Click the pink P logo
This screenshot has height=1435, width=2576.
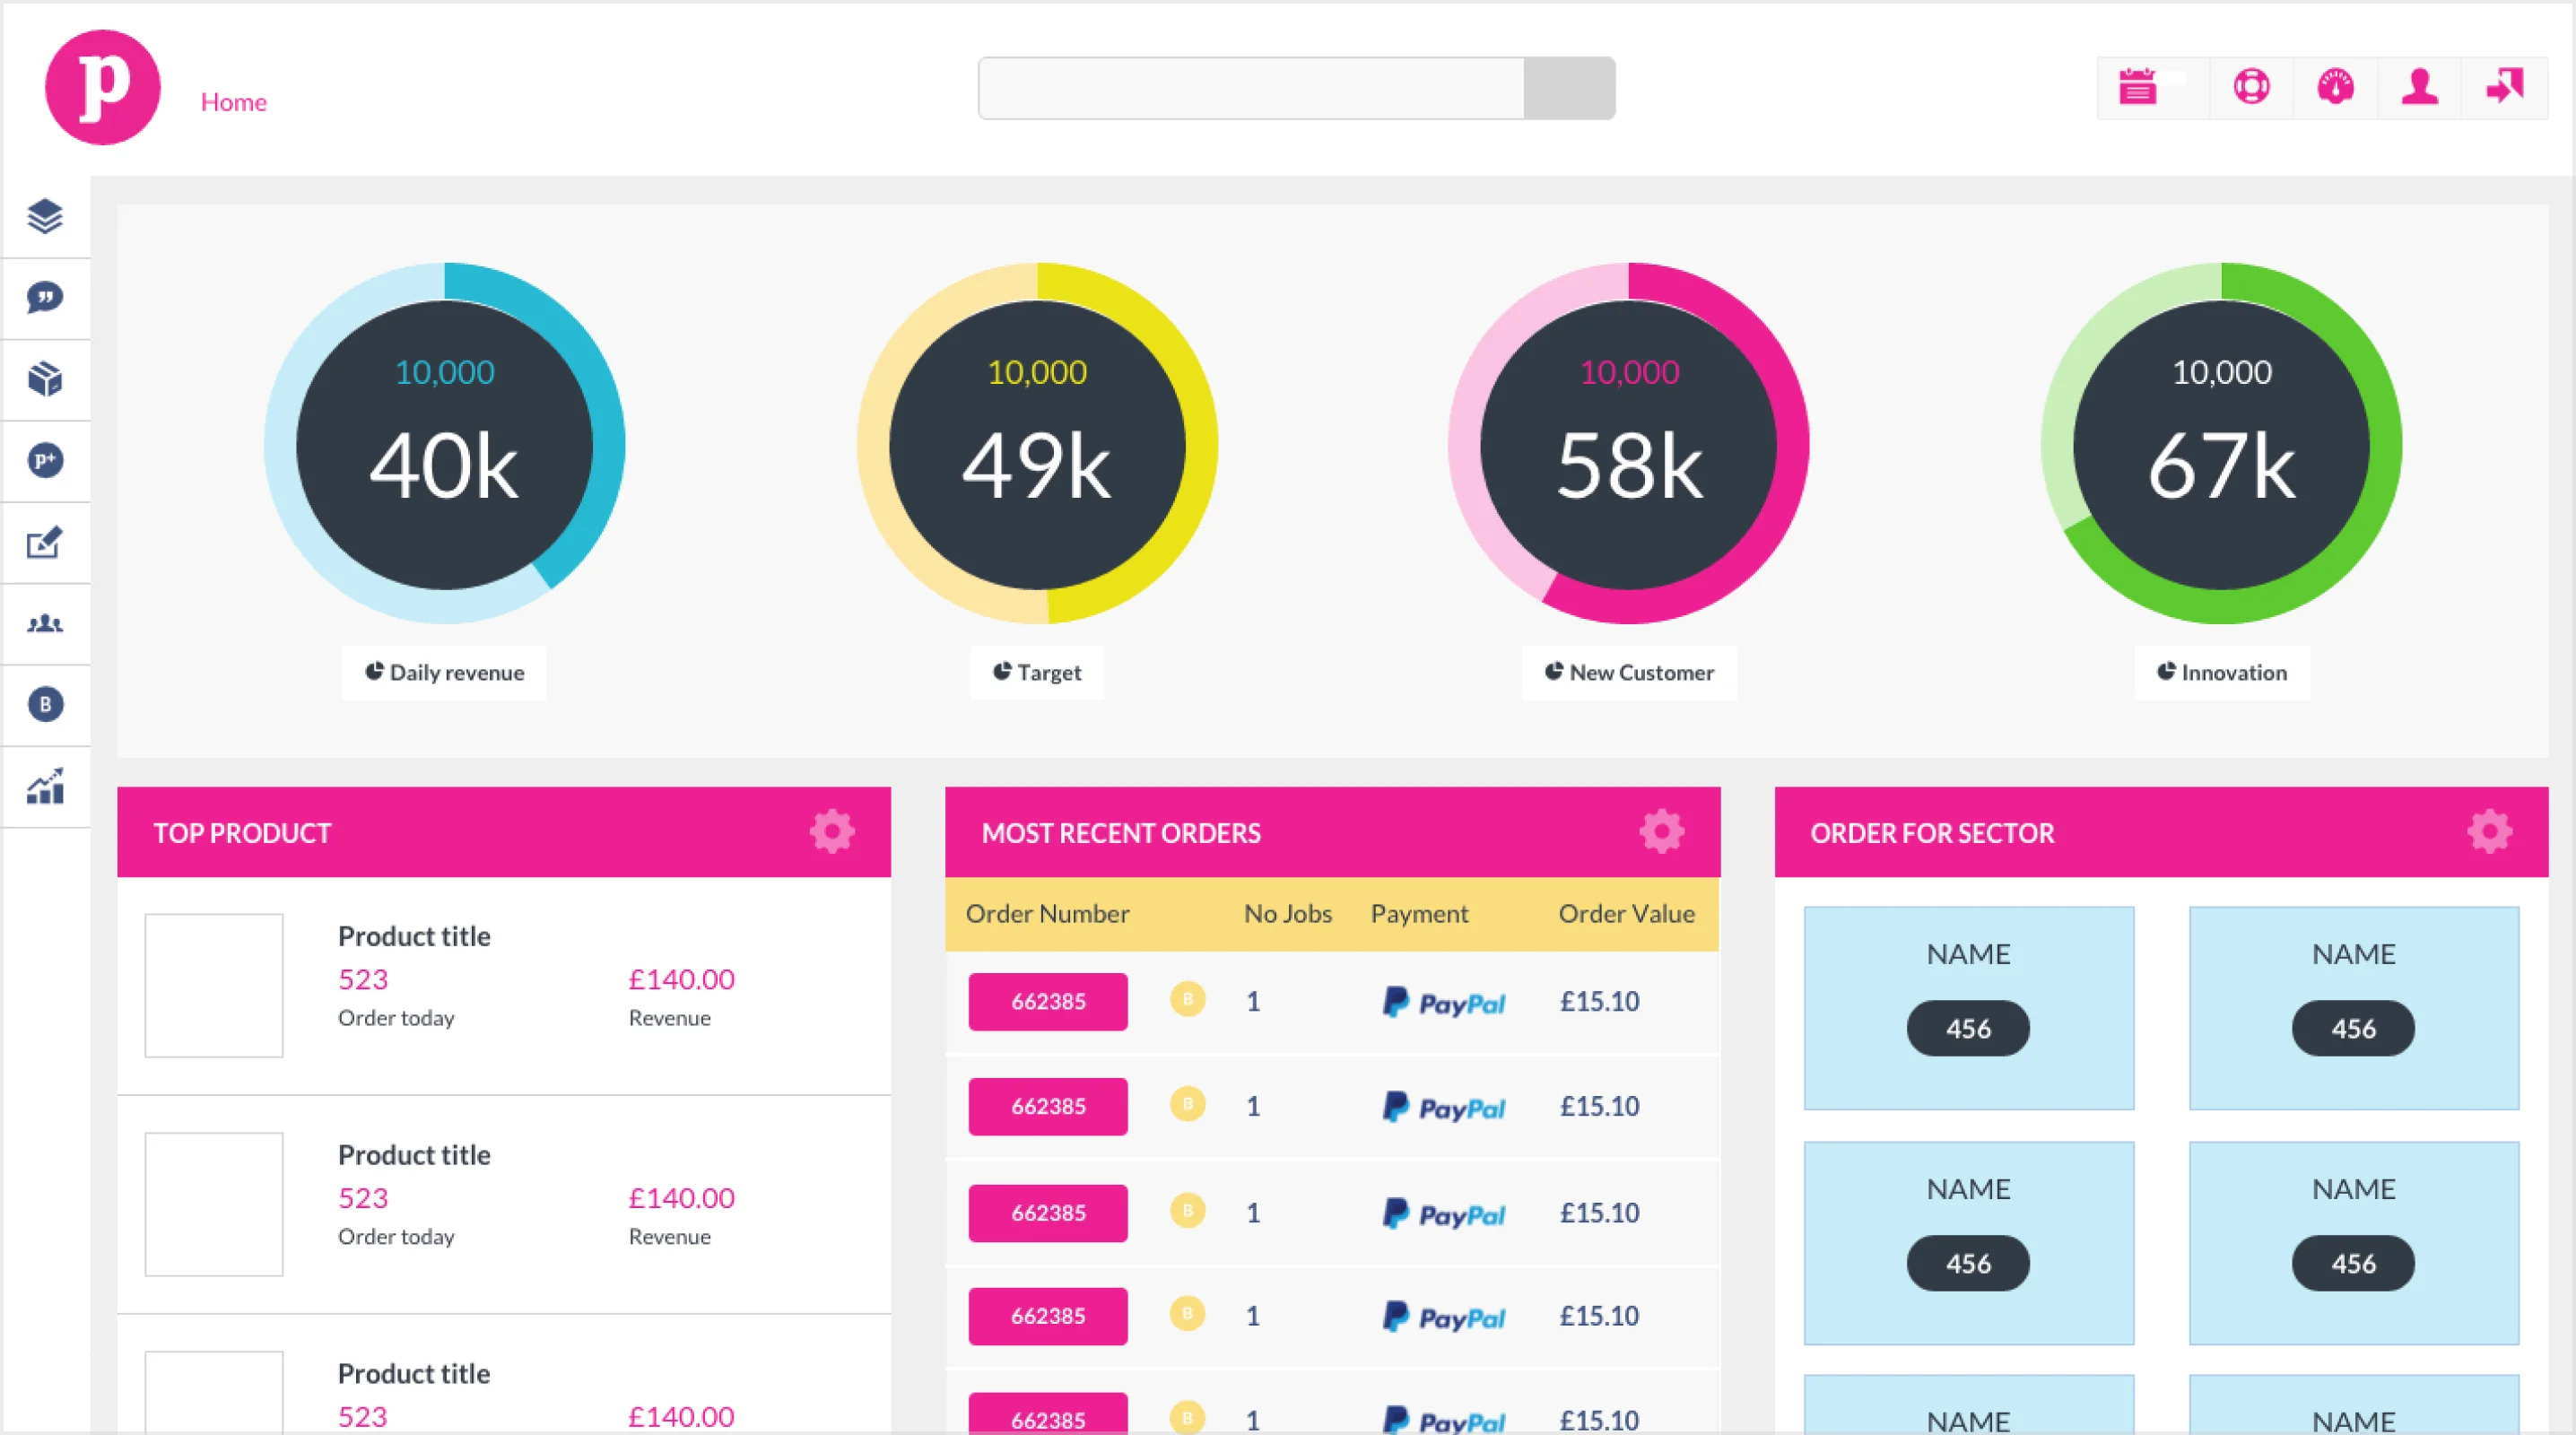[x=103, y=87]
